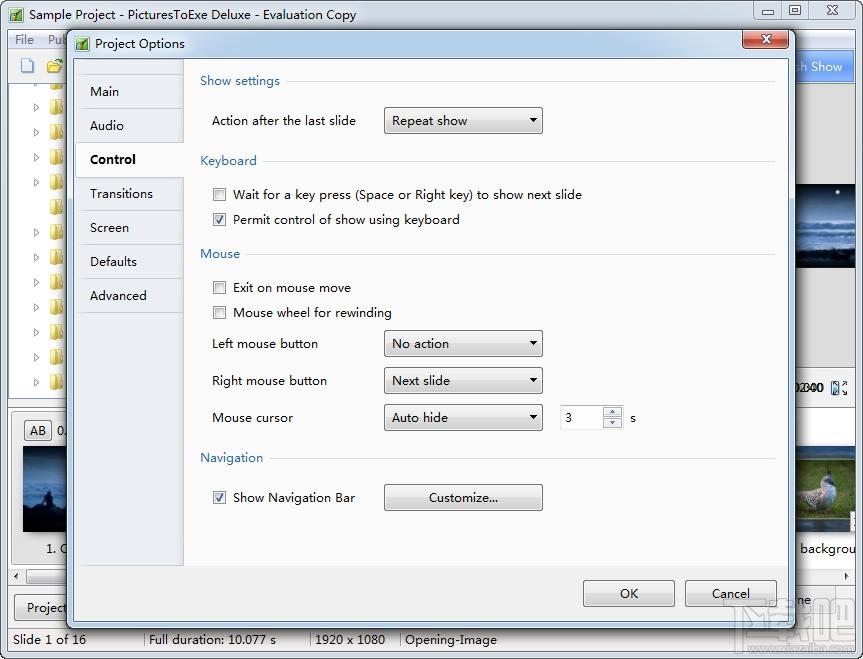Toggle Show Navigation Bar checkbox
Image resolution: width=863 pixels, height=659 pixels.
[219, 498]
